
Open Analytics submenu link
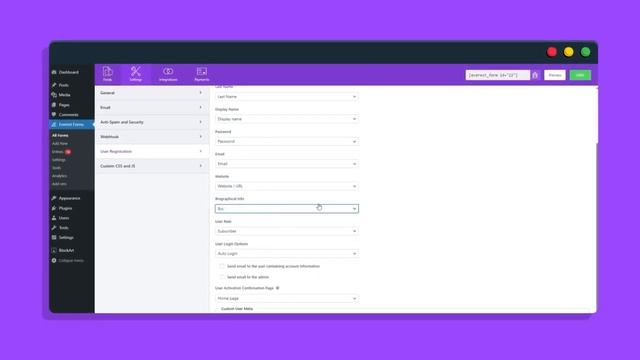59,176
